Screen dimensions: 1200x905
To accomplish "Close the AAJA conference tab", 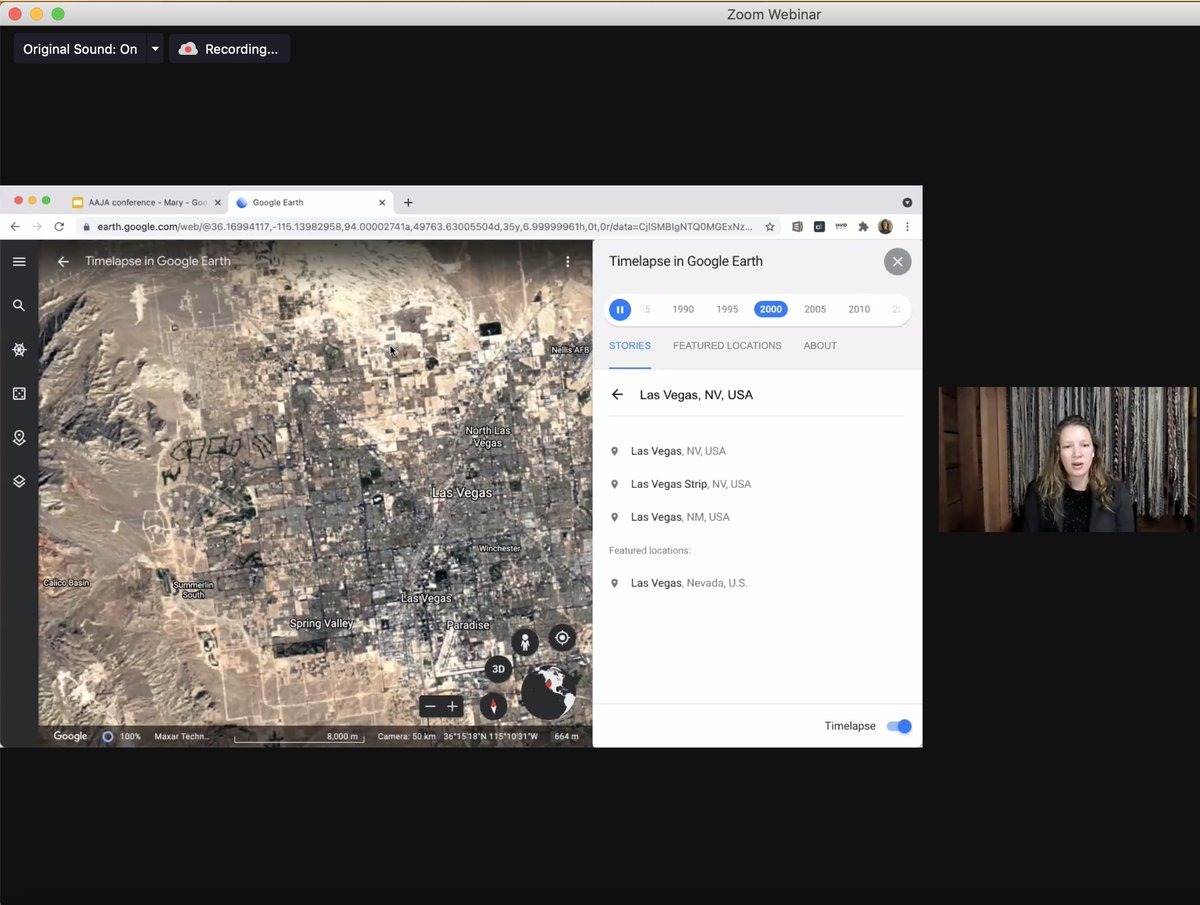I will (x=218, y=203).
